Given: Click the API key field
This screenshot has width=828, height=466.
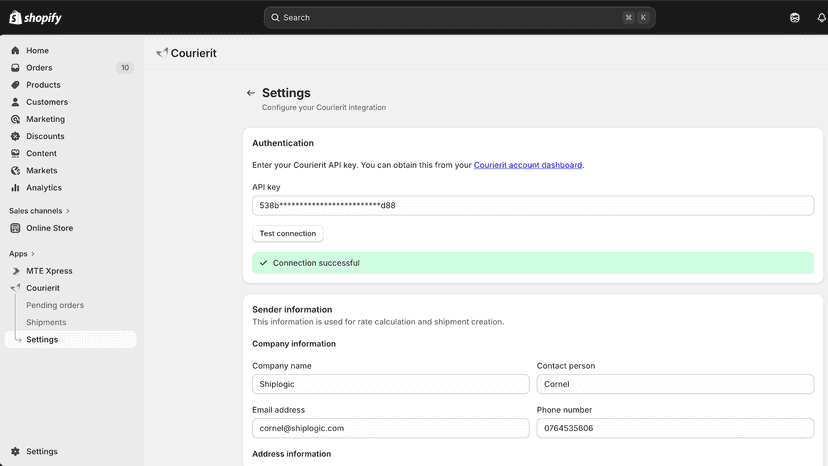Looking at the screenshot, I should (x=533, y=206).
